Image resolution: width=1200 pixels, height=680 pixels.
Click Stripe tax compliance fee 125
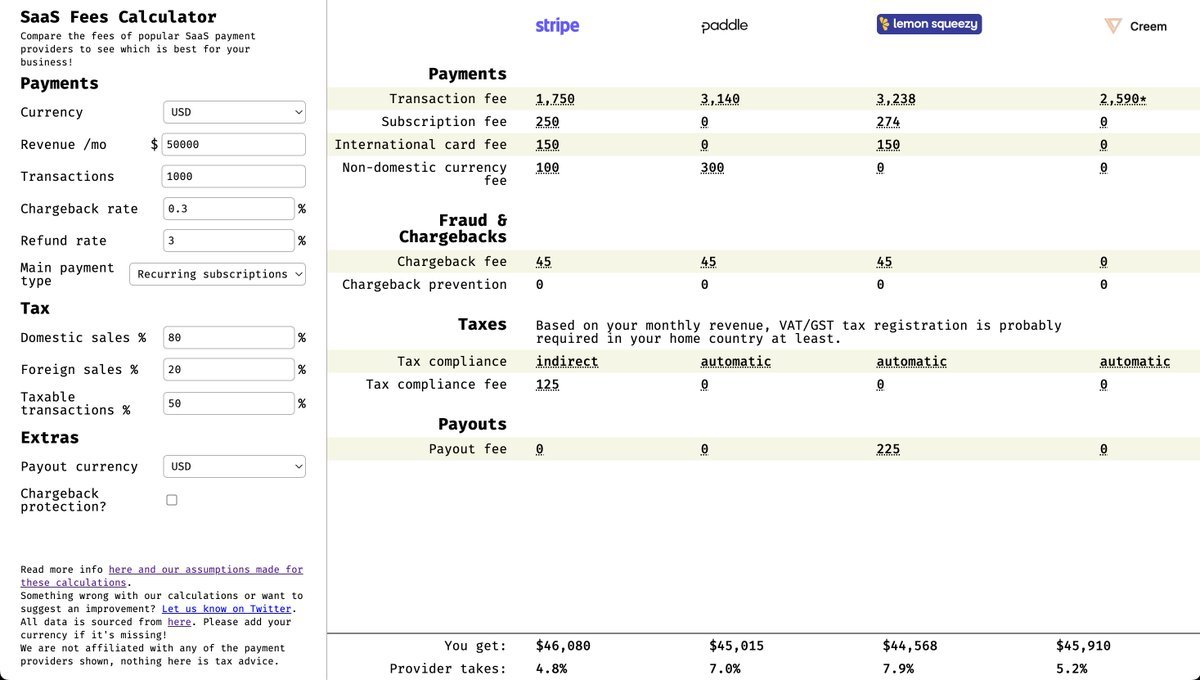click(547, 385)
